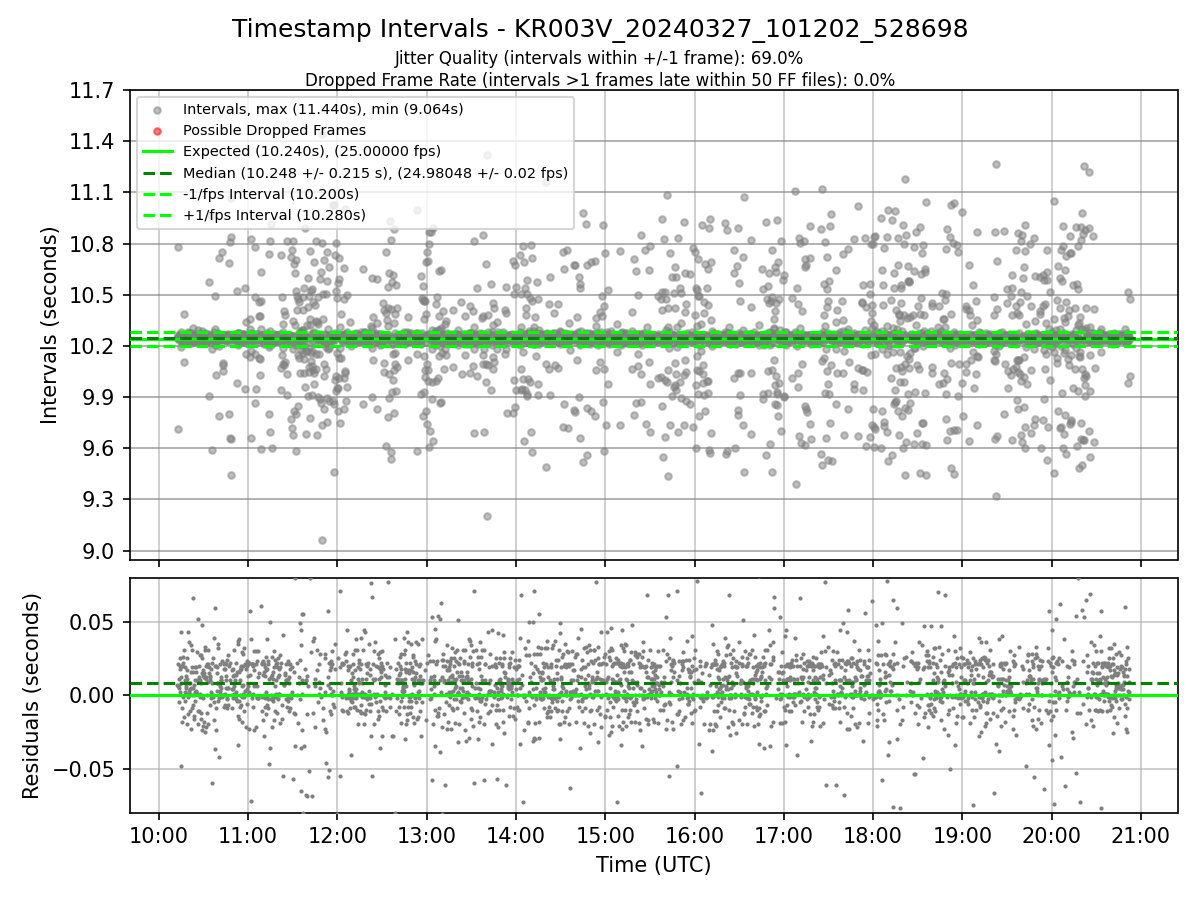Click the x-axis tick label '14:00'
Viewport: 1200px width, 900px height.
[x=516, y=834]
